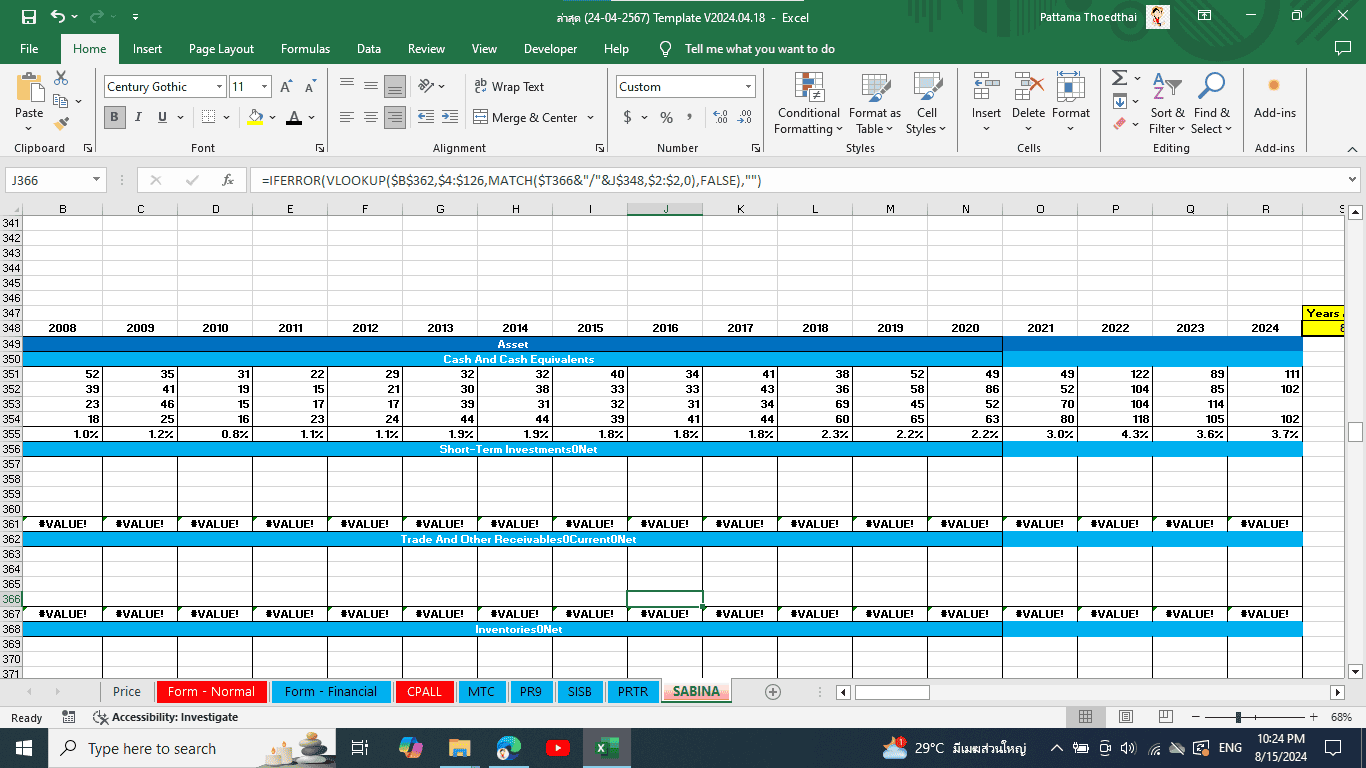Click the Conditional Formatting icon
The height and width of the screenshot is (768, 1366).
tap(808, 88)
